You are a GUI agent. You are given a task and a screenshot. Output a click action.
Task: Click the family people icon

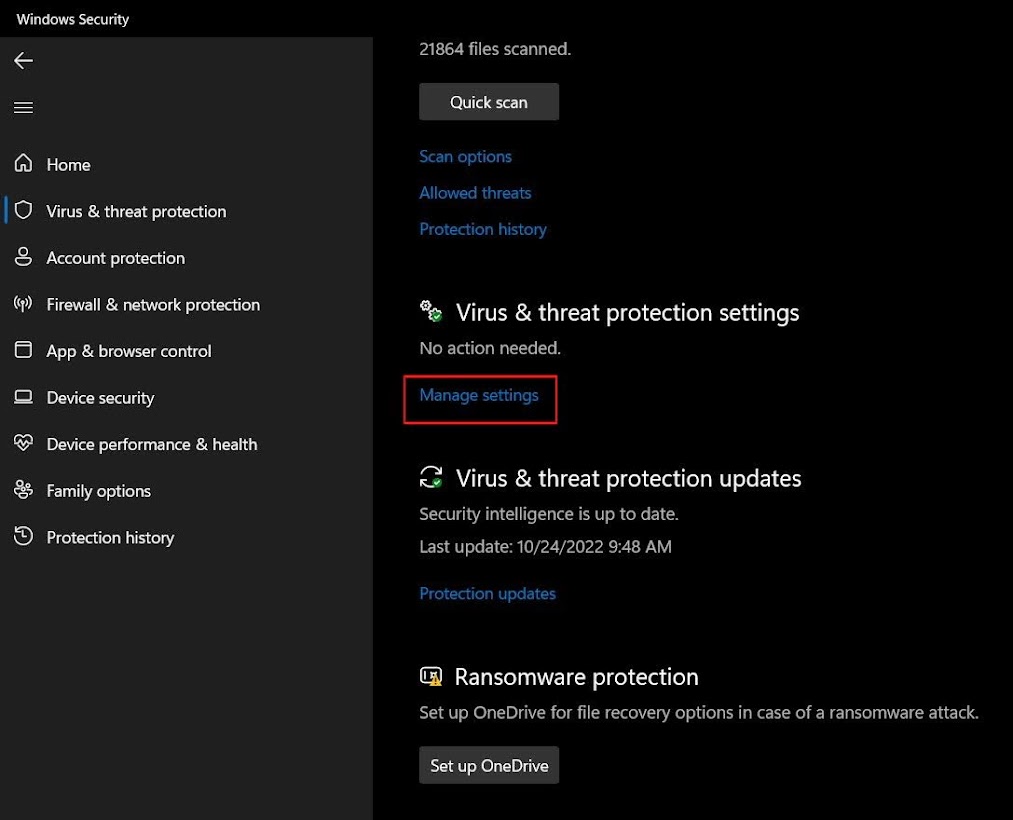click(x=23, y=490)
